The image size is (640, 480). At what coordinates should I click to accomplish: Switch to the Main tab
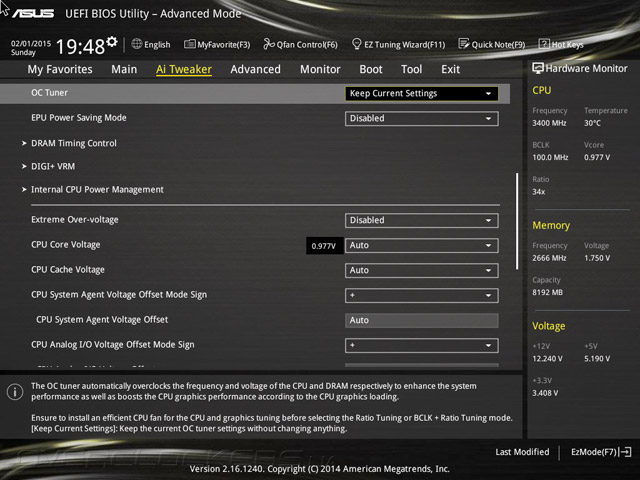pyautogui.click(x=124, y=69)
